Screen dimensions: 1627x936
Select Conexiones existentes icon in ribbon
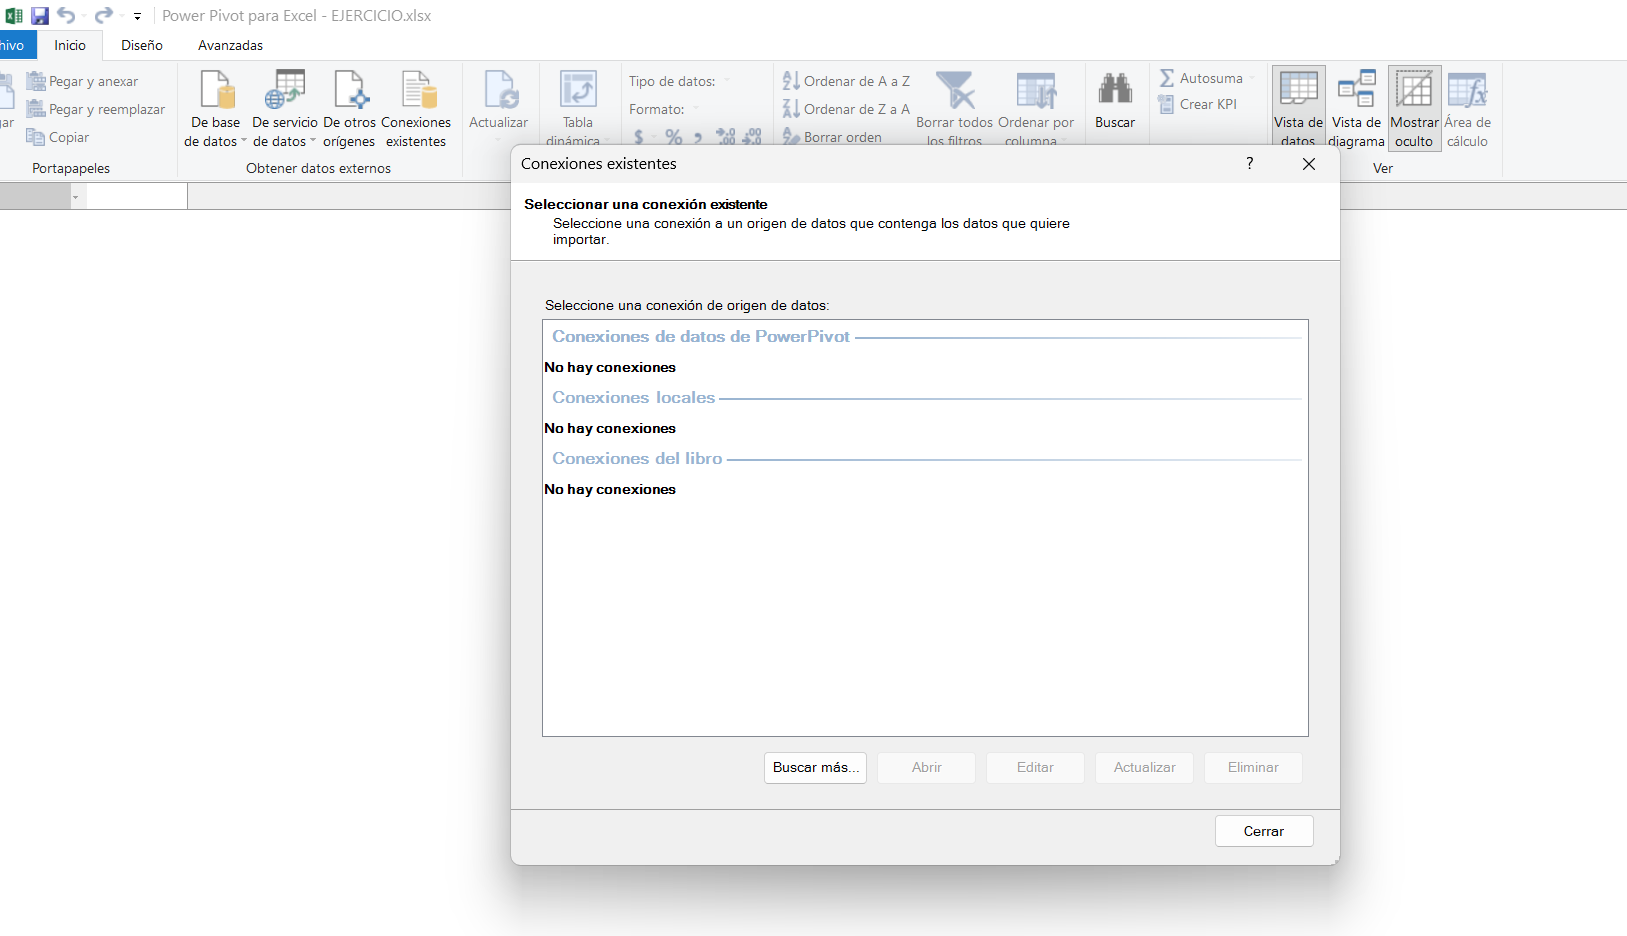[x=417, y=91]
